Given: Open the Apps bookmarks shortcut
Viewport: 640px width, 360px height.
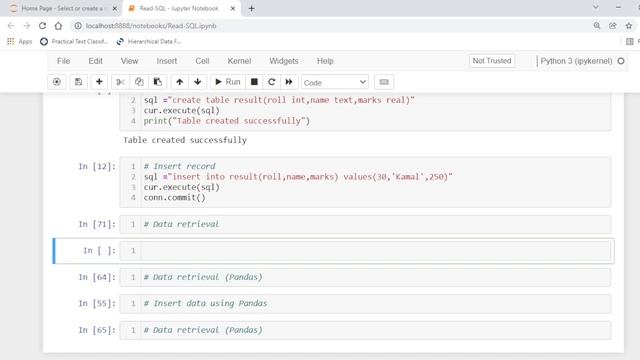Looking at the screenshot, I should [20, 41].
